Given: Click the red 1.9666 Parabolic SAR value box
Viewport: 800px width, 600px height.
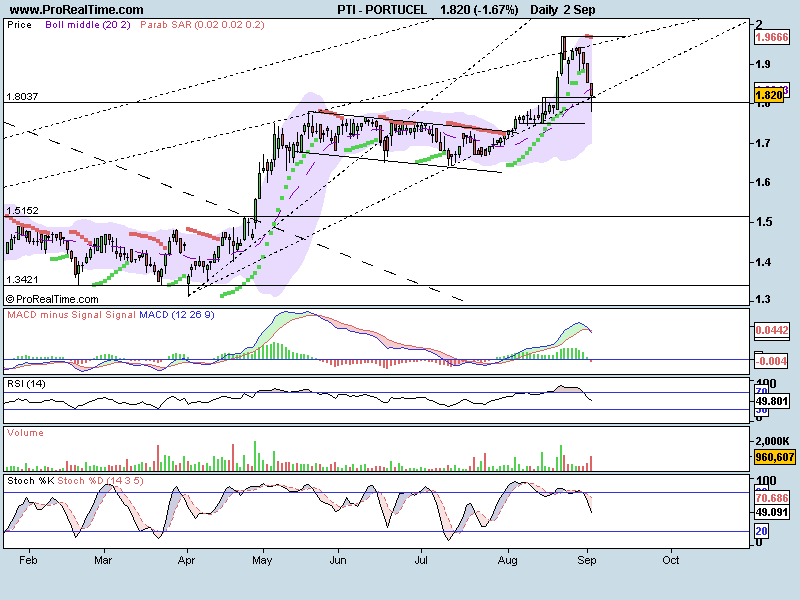Looking at the screenshot, I should pyautogui.click(x=772, y=37).
